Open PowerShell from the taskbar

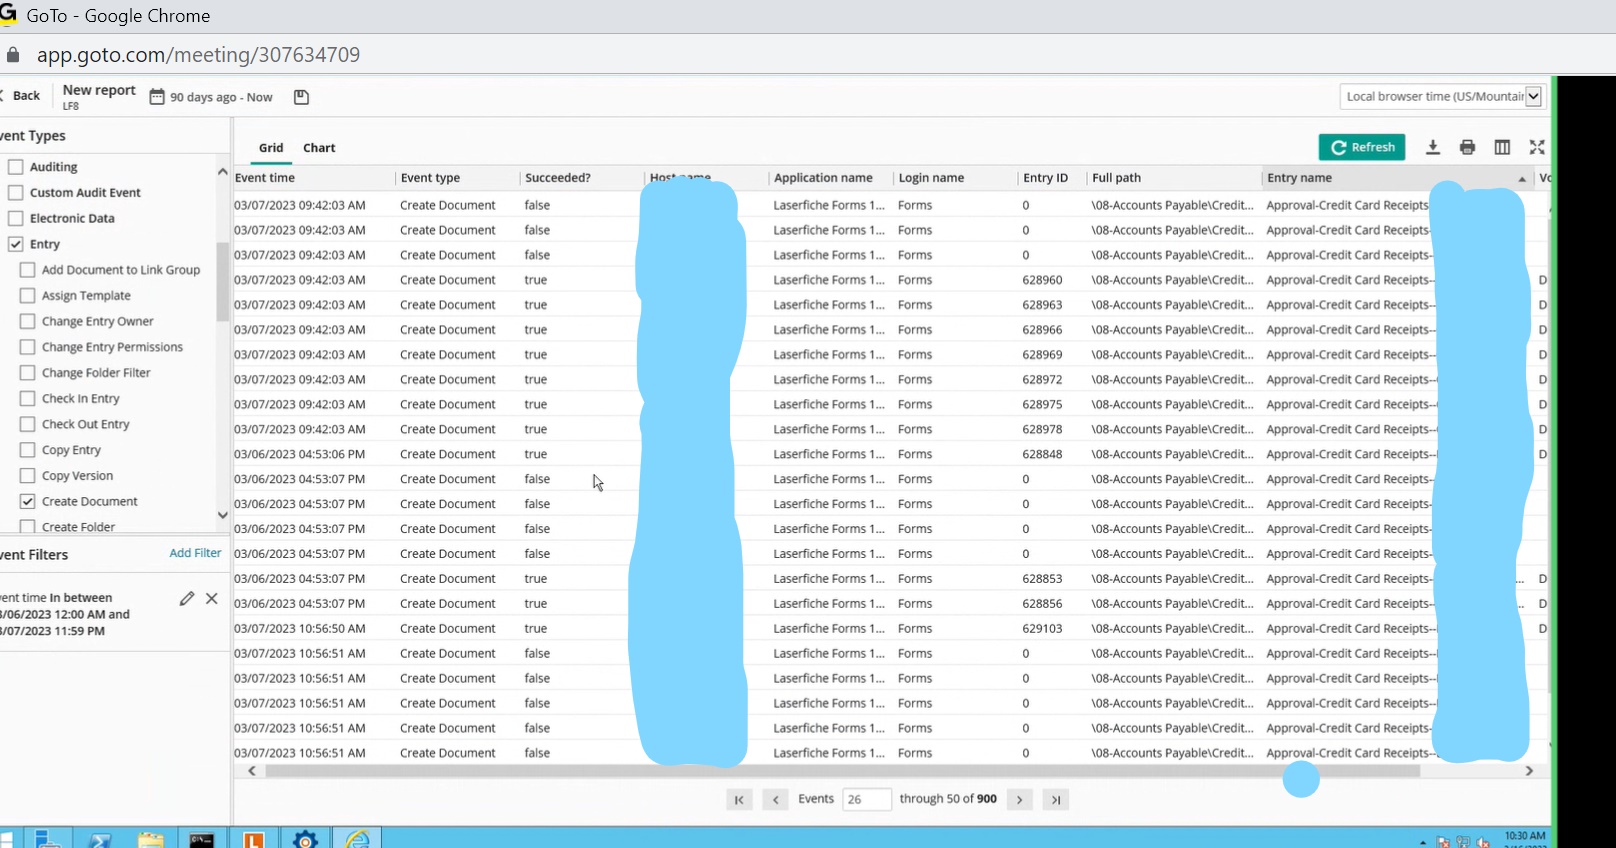click(99, 838)
